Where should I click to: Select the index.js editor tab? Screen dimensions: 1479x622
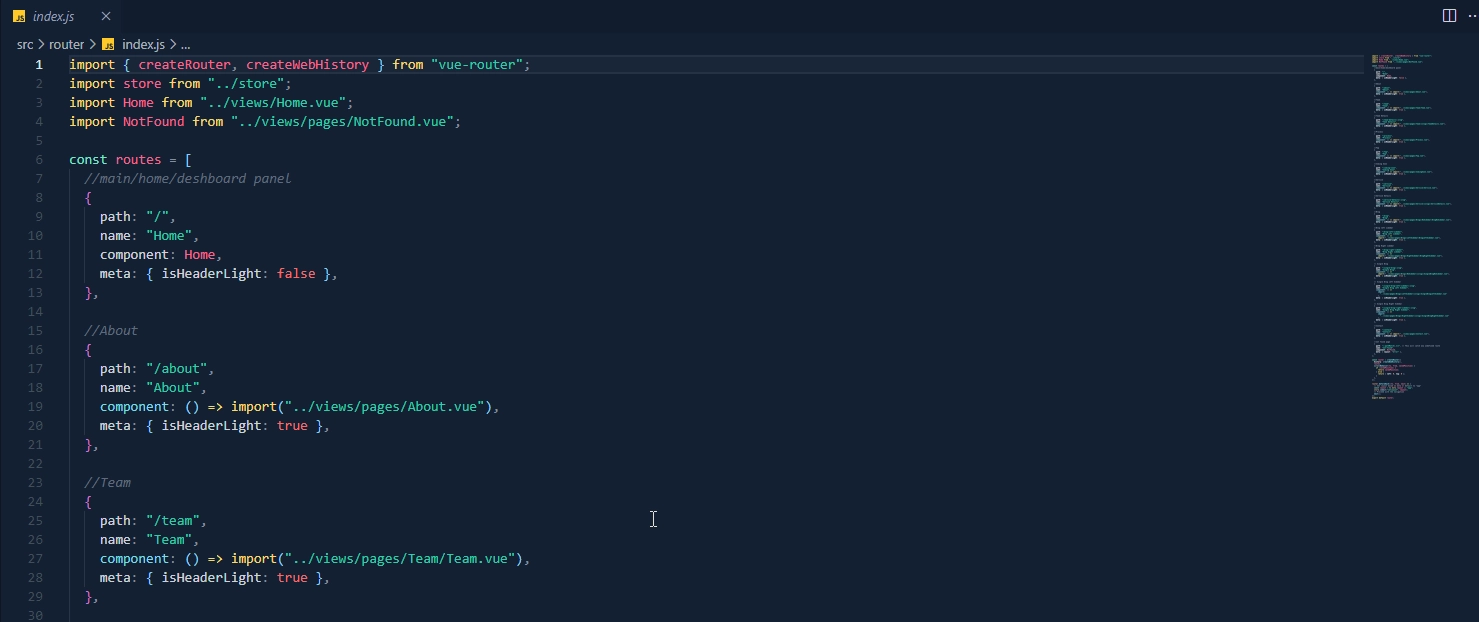pos(55,16)
